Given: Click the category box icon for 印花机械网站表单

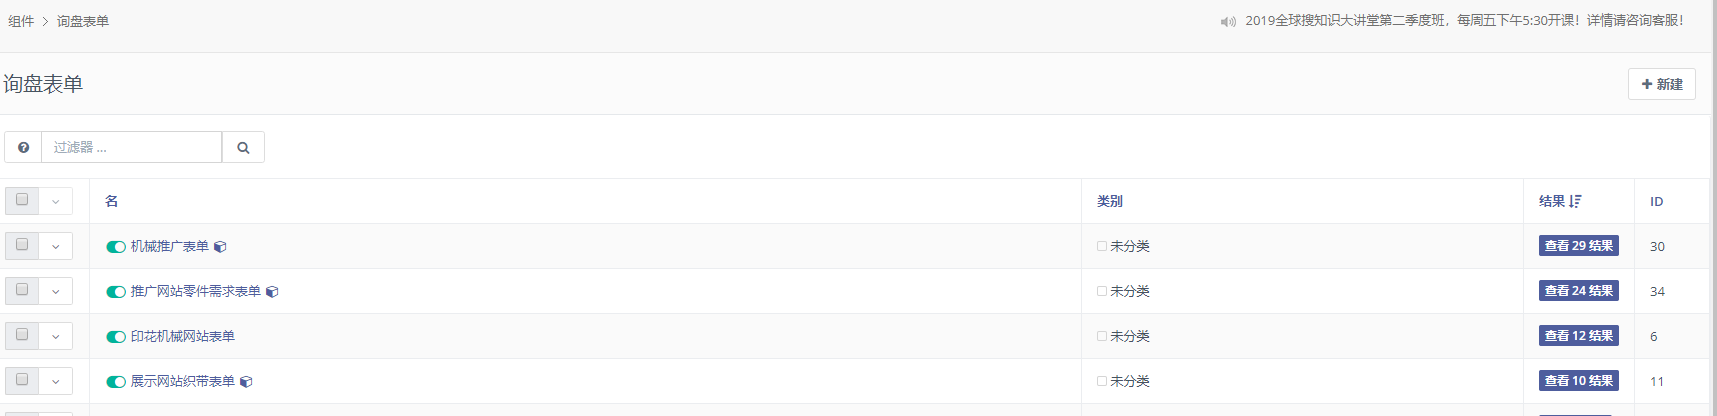Looking at the screenshot, I should tap(1102, 336).
